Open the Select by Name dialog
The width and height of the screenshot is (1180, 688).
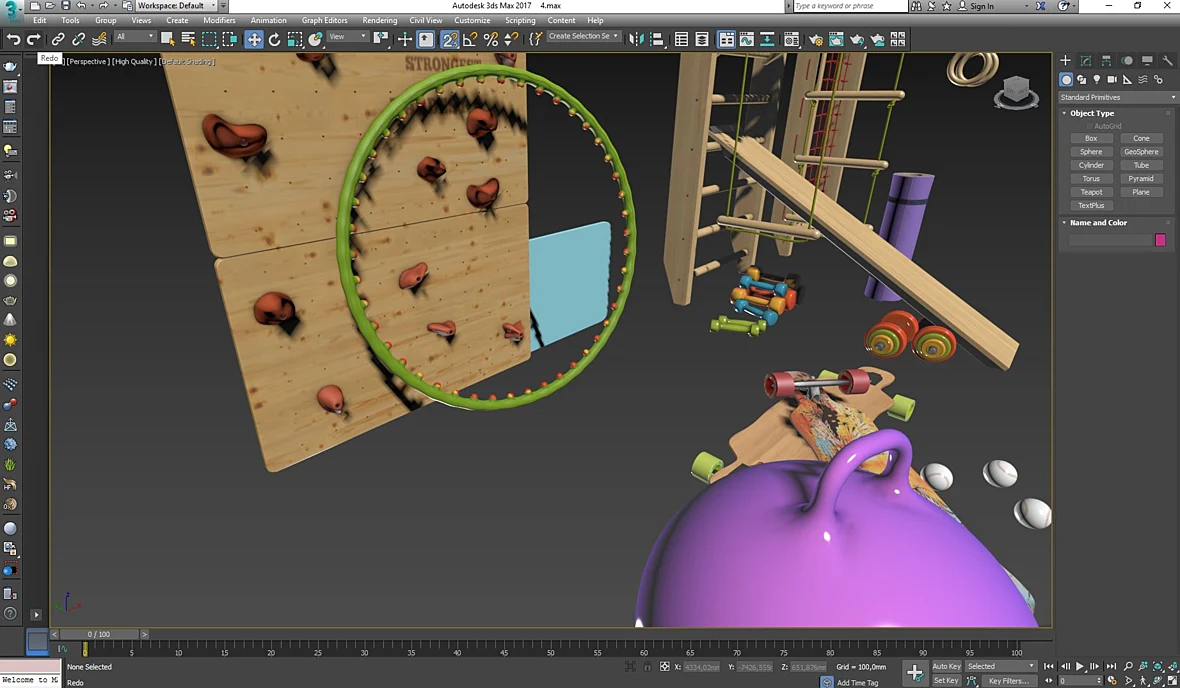188,39
